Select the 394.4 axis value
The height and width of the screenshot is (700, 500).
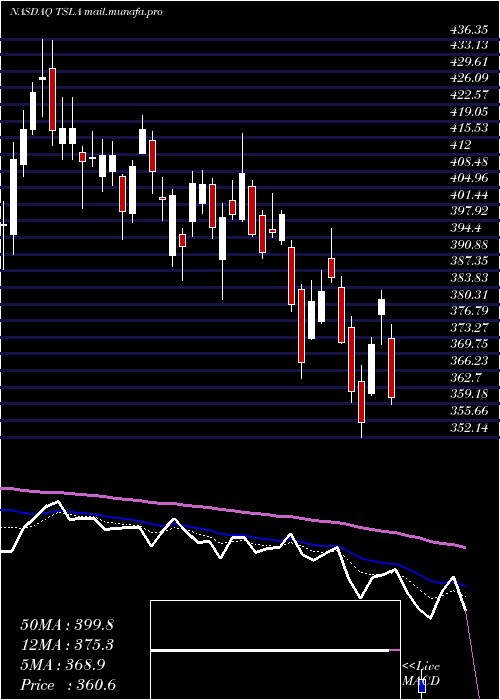click(465, 228)
